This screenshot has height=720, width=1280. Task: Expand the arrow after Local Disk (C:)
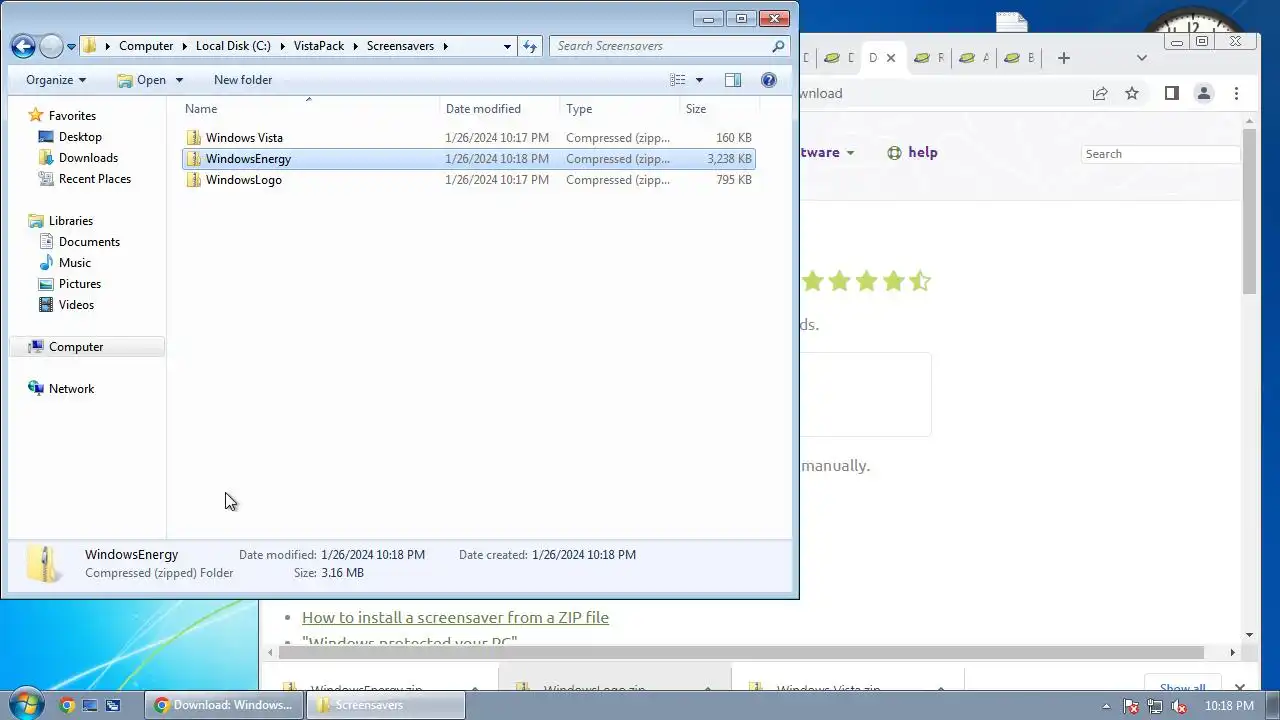pyautogui.click(x=280, y=46)
